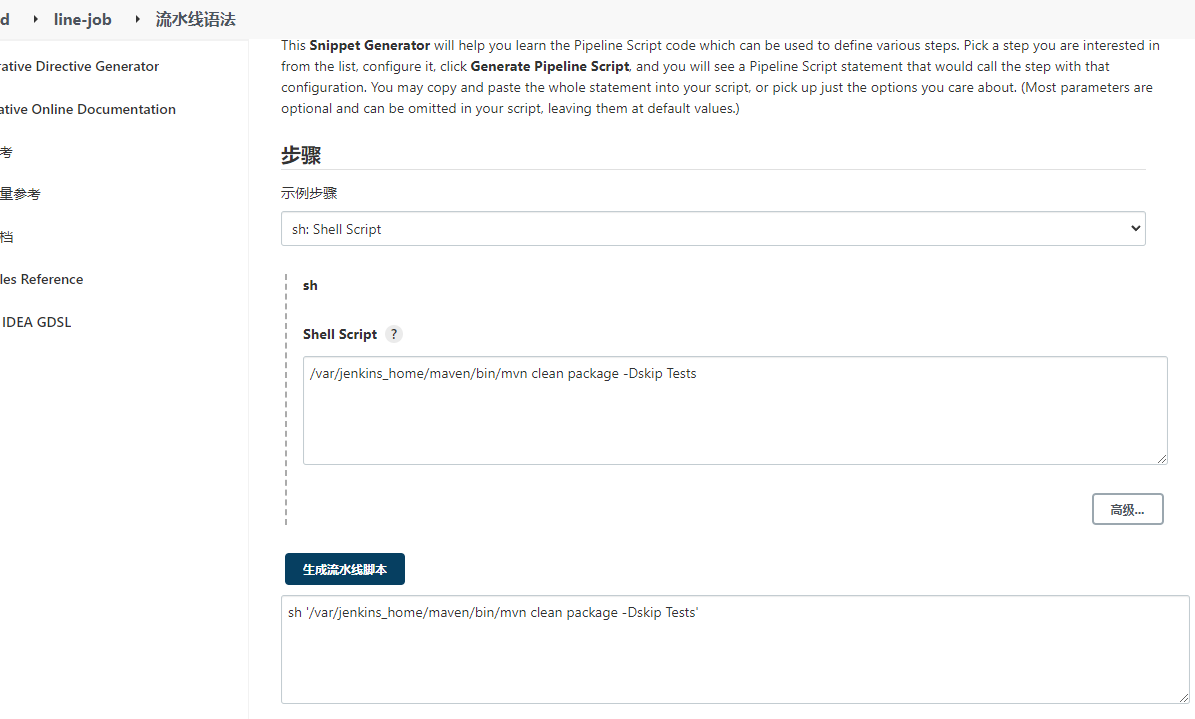
Task: Grab resize handle of Shell Script textarea
Action: click(x=1161, y=458)
